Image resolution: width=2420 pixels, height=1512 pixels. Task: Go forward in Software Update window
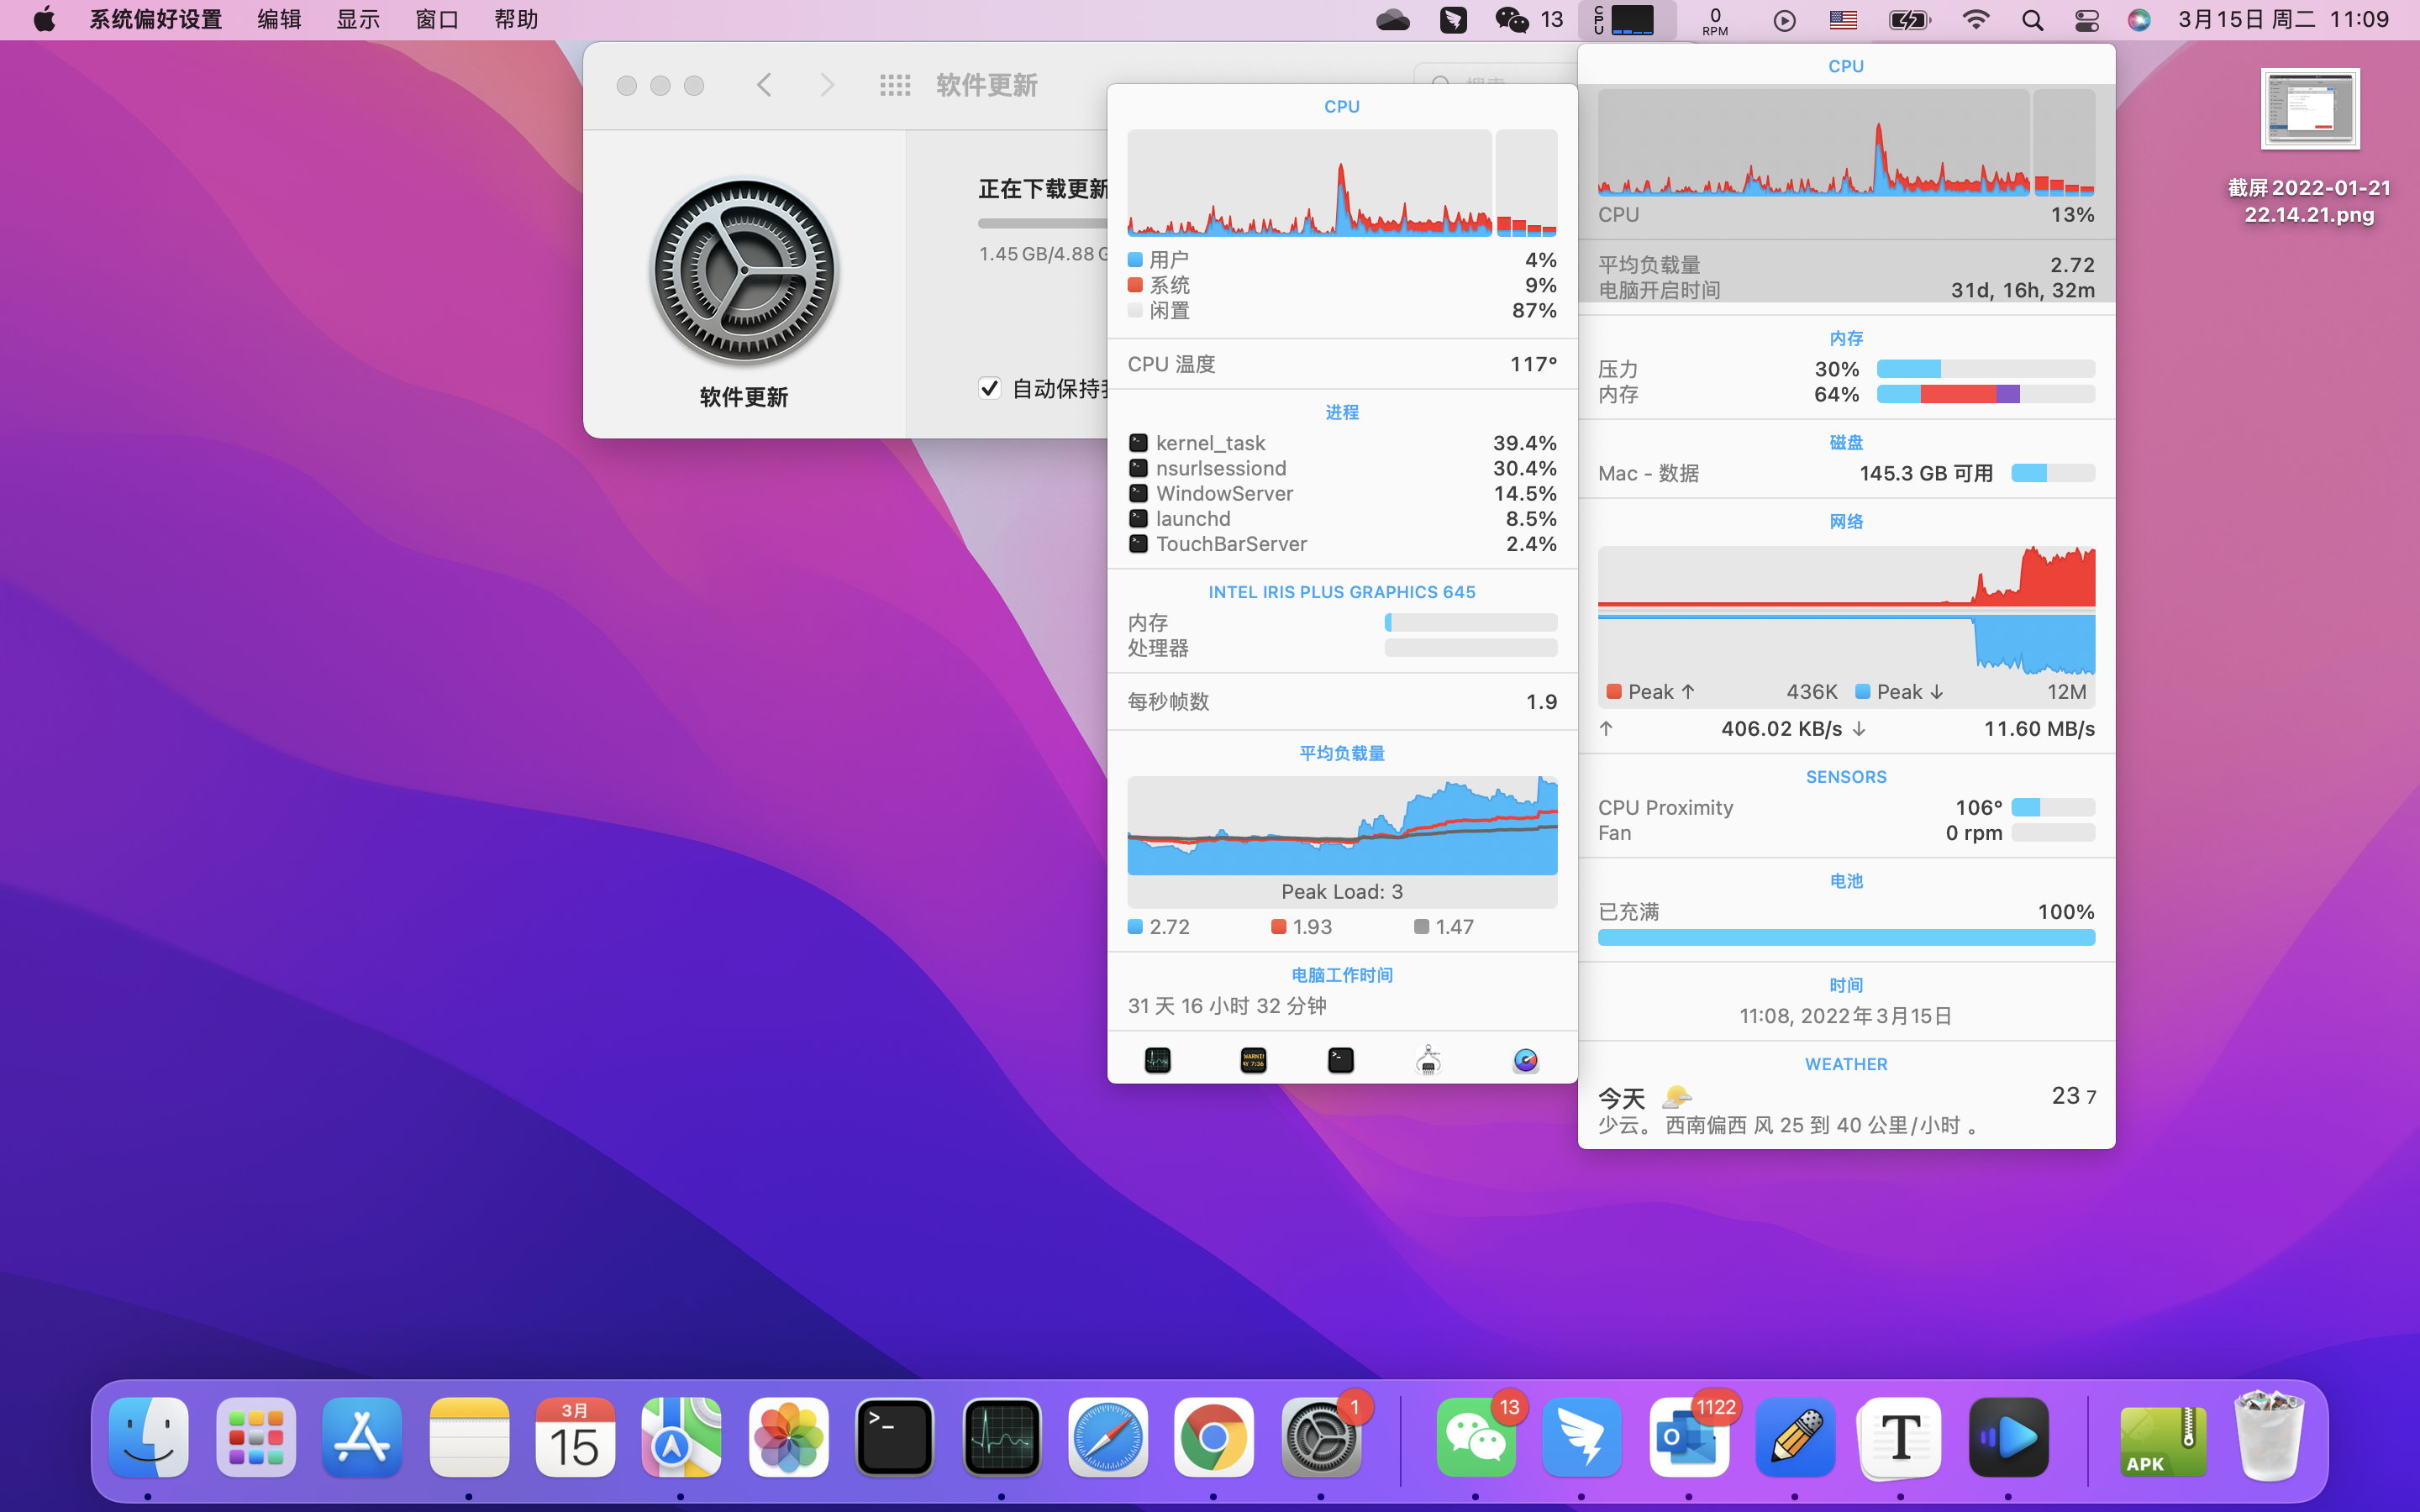coord(827,85)
